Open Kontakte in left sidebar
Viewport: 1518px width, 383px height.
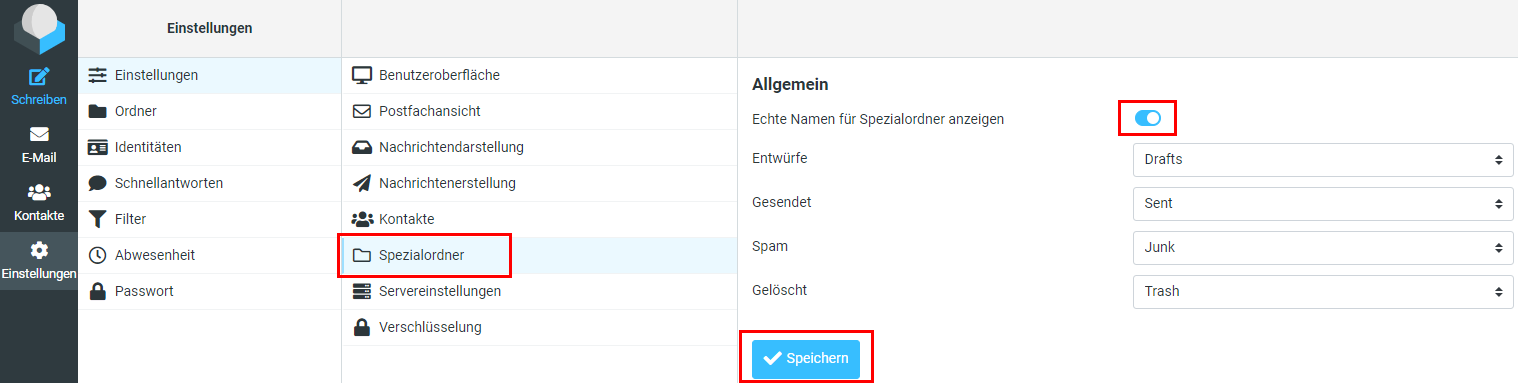[x=39, y=202]
